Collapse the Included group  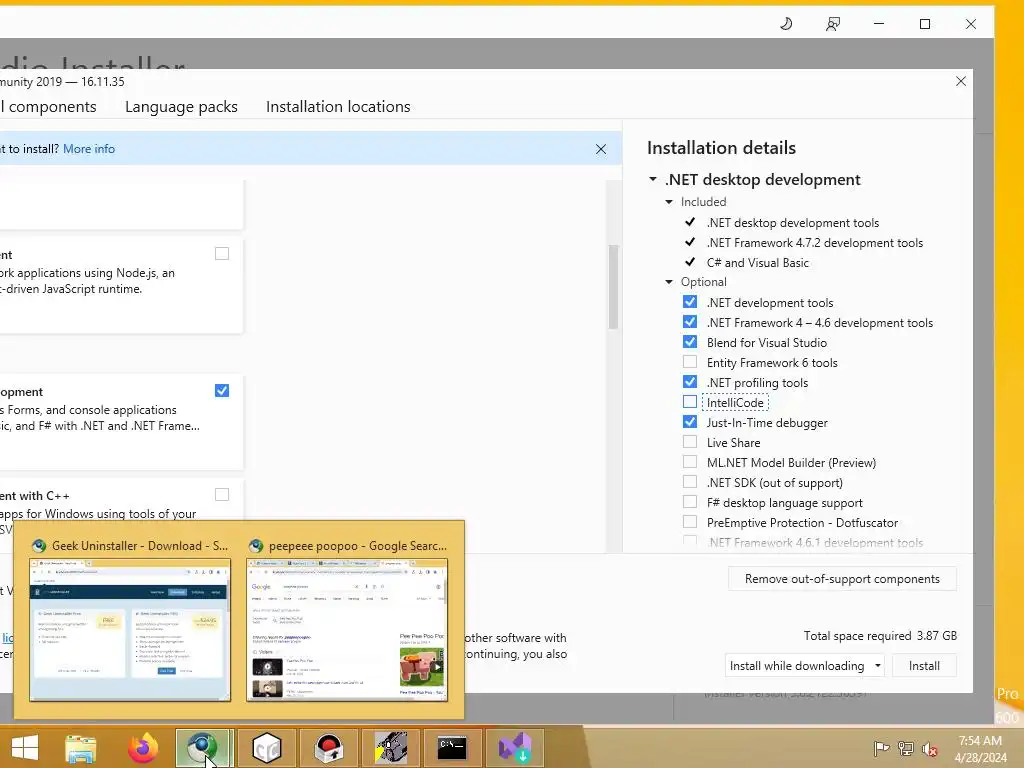click(669, 202)
